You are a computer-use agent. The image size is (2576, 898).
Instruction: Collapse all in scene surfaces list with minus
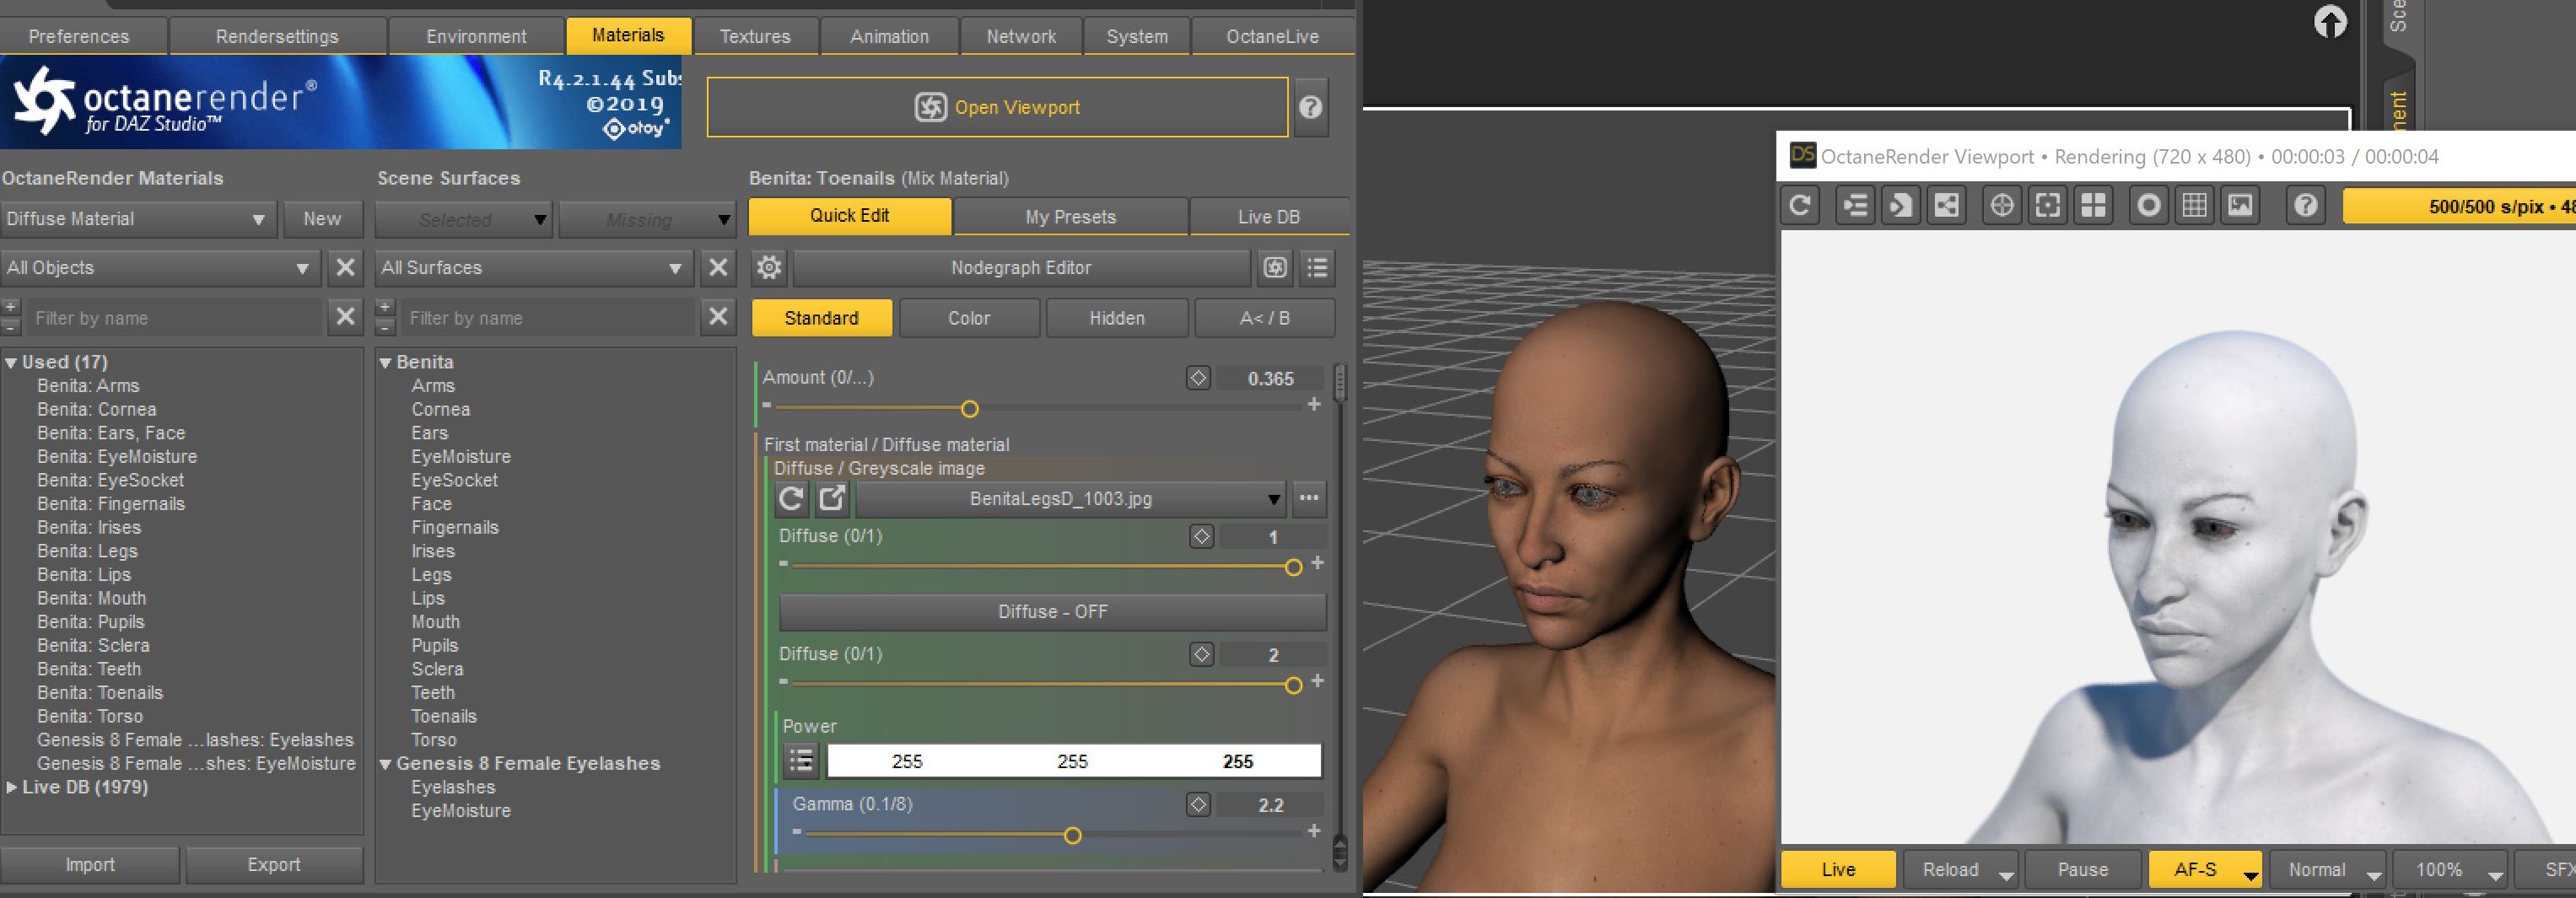(x=385, y=327)
